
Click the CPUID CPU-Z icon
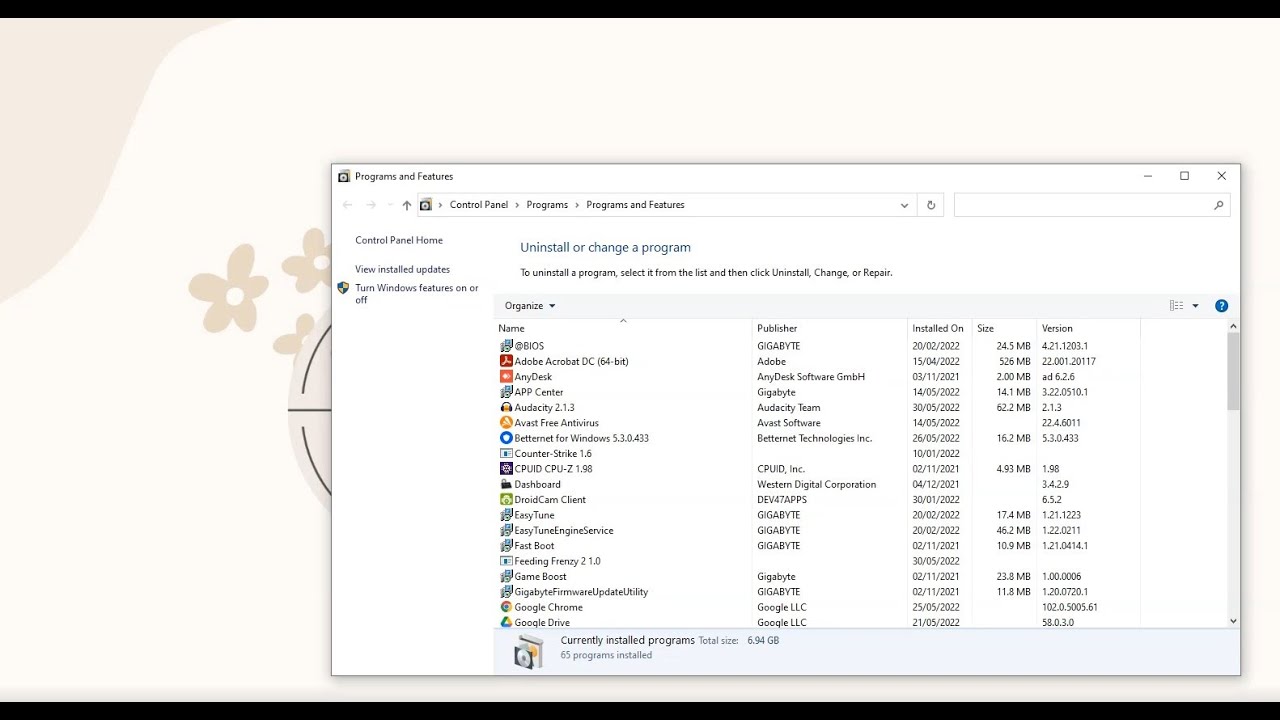(x=506, y=469)
